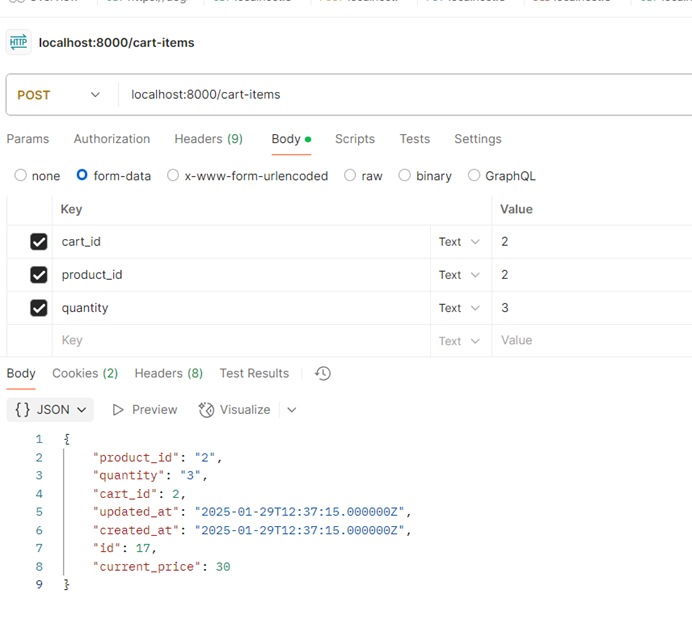Screen dimensions: 692x628
Task: Disable the quantity row checkbox
Action: pyautogui.click(x=39, y=308)
